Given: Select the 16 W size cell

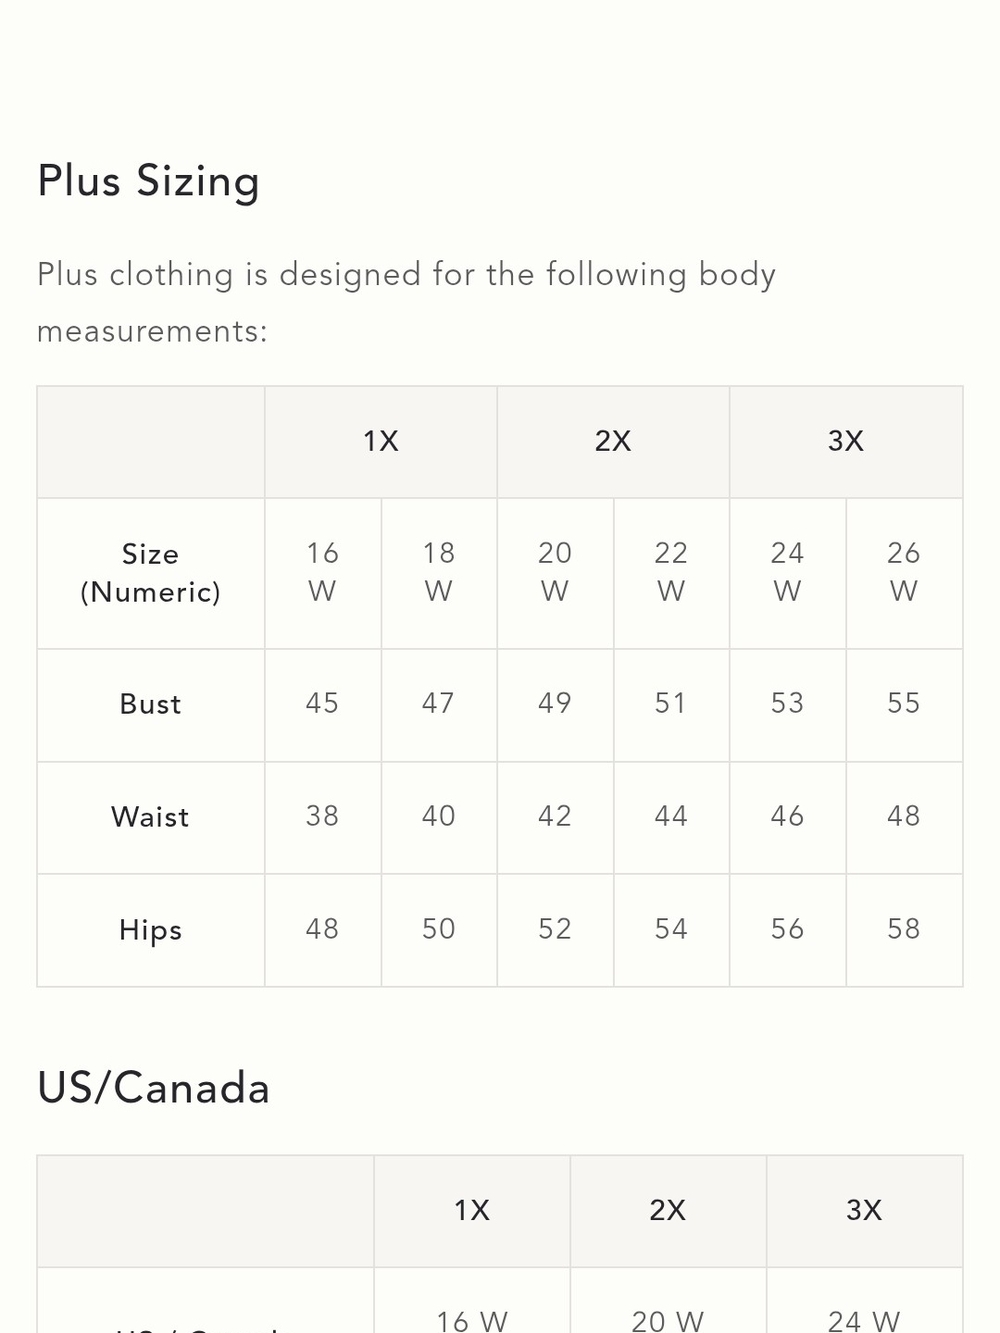Looking at the screenshot, I should [323, 573].
